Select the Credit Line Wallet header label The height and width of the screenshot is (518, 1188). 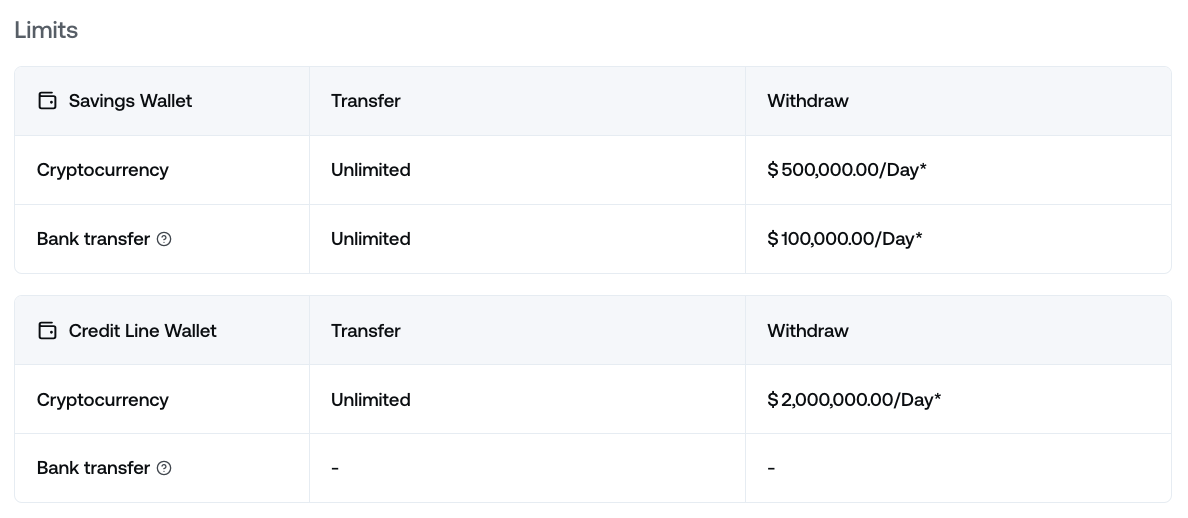coord(142,331)
